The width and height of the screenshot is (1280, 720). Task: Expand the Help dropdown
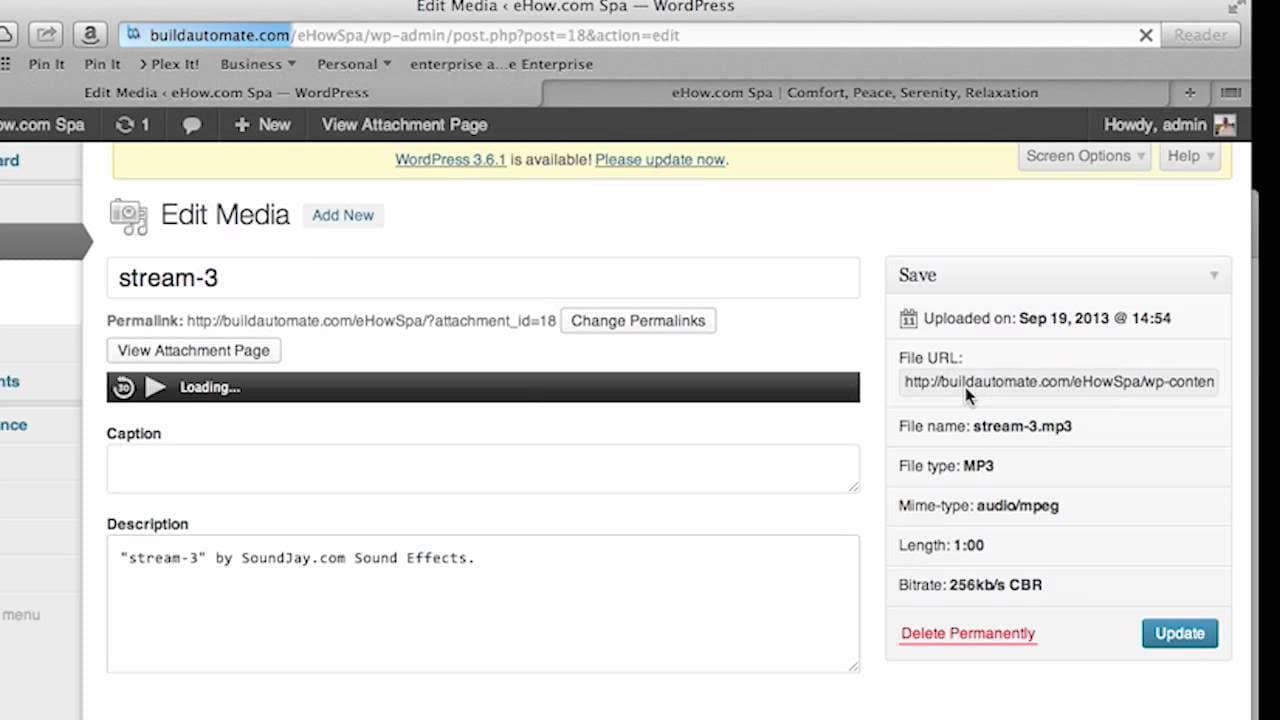click(x=1190, y=156)
